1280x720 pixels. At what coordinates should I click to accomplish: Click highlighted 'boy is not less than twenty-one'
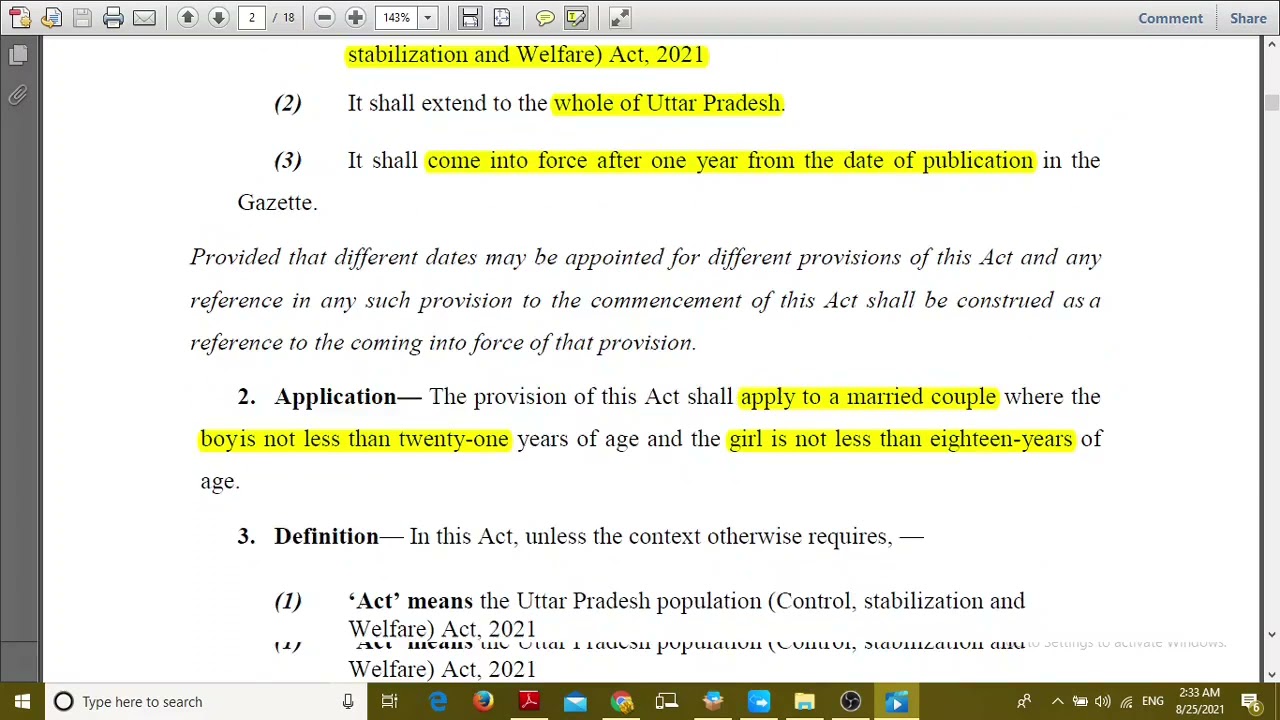[x=354, y=438]
